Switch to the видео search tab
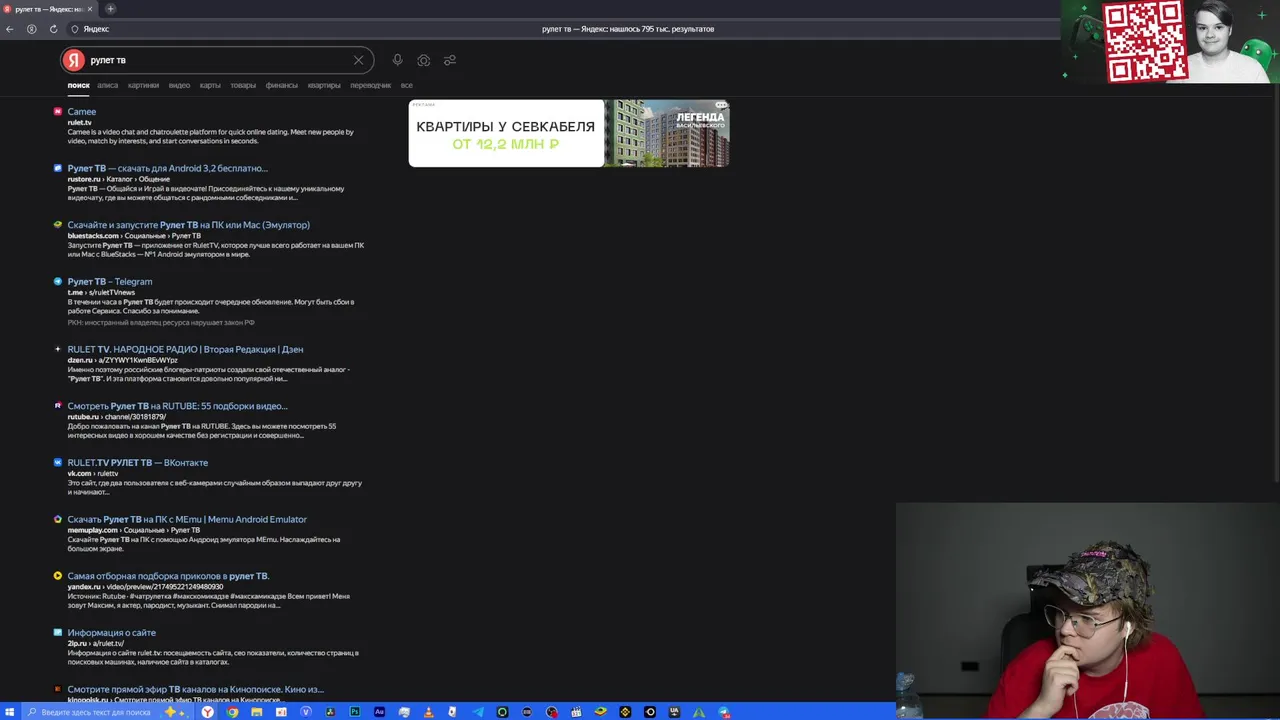The height and width of the screenshot is (720, 1280). click(179, 85)
